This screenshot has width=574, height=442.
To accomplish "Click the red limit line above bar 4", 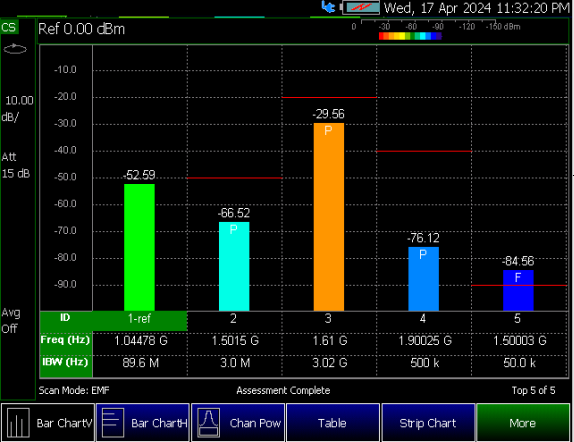I will coord(424,151).
